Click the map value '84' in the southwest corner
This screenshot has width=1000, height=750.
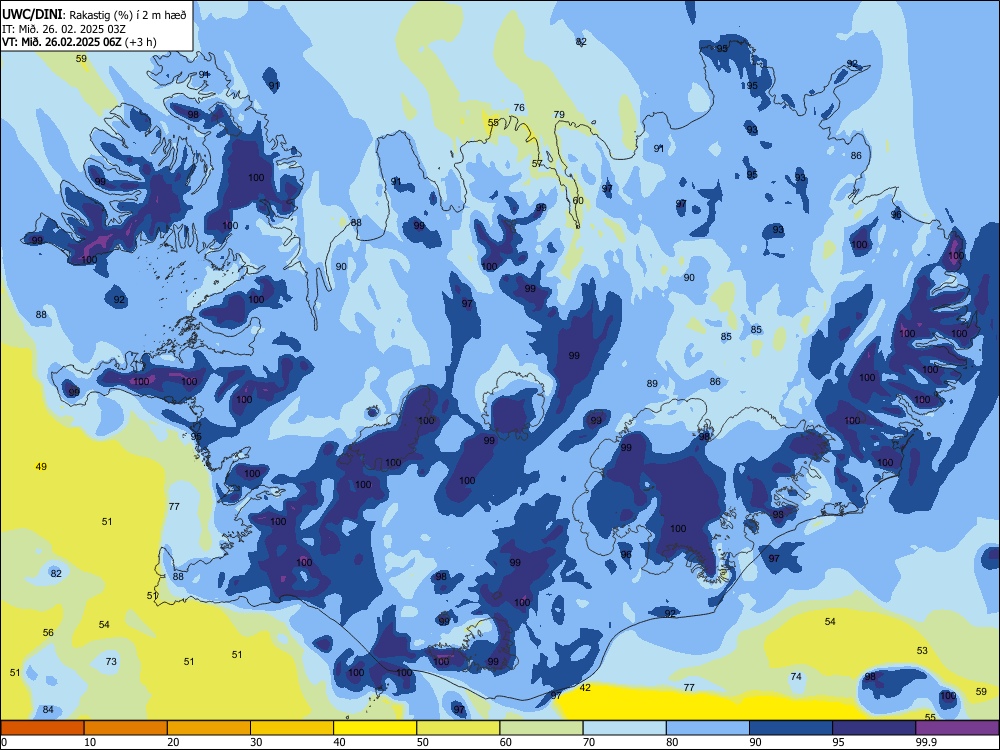pyautogui.click(x=48, y=709)
